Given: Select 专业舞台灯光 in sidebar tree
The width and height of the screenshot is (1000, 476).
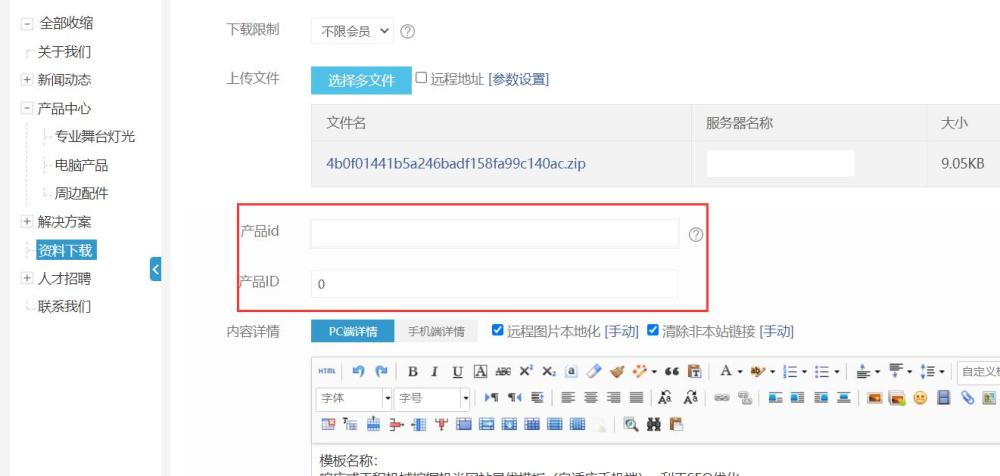Looking at the screenshot, I should click(94, 137).
